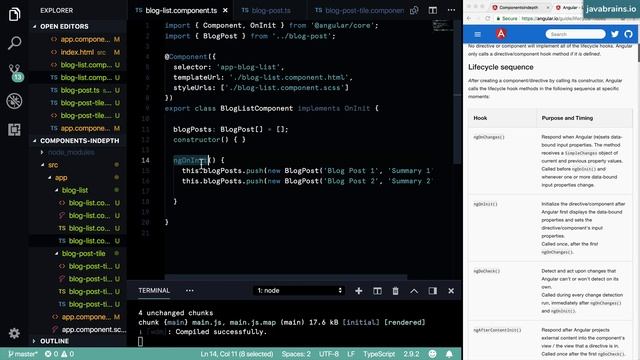Close the terminal panel
The height and width of the screenshot is (360, 640).
click(x=451, y=291)
